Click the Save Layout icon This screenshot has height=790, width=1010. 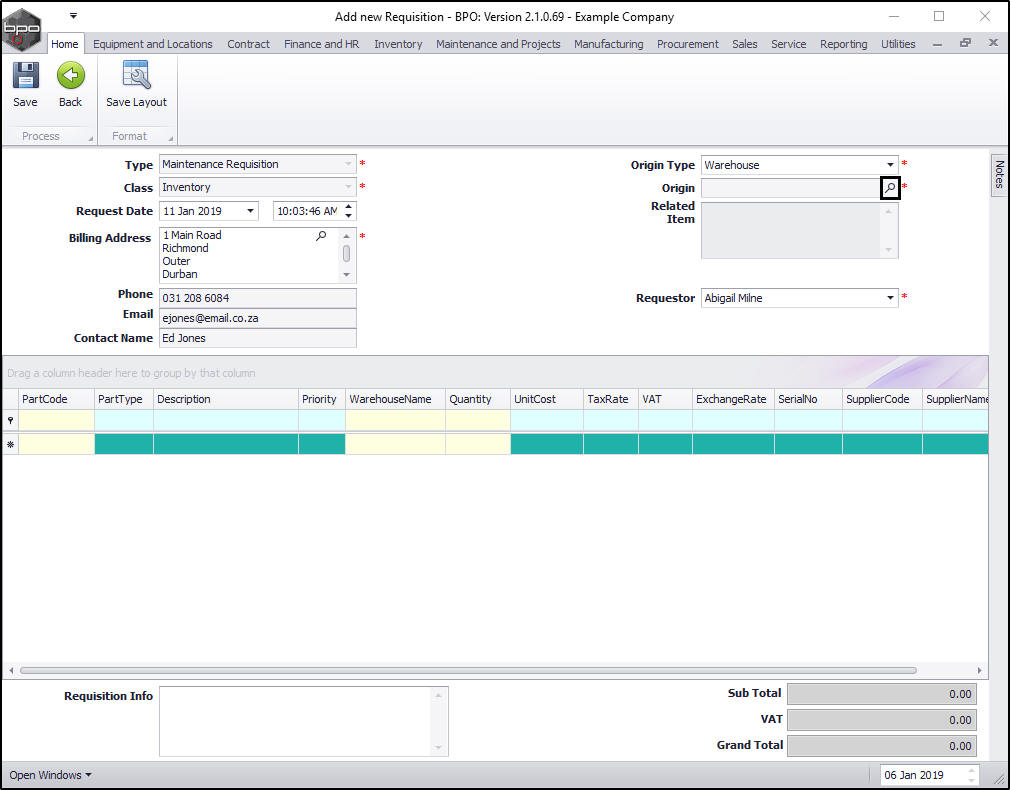(x=136, y=75)
